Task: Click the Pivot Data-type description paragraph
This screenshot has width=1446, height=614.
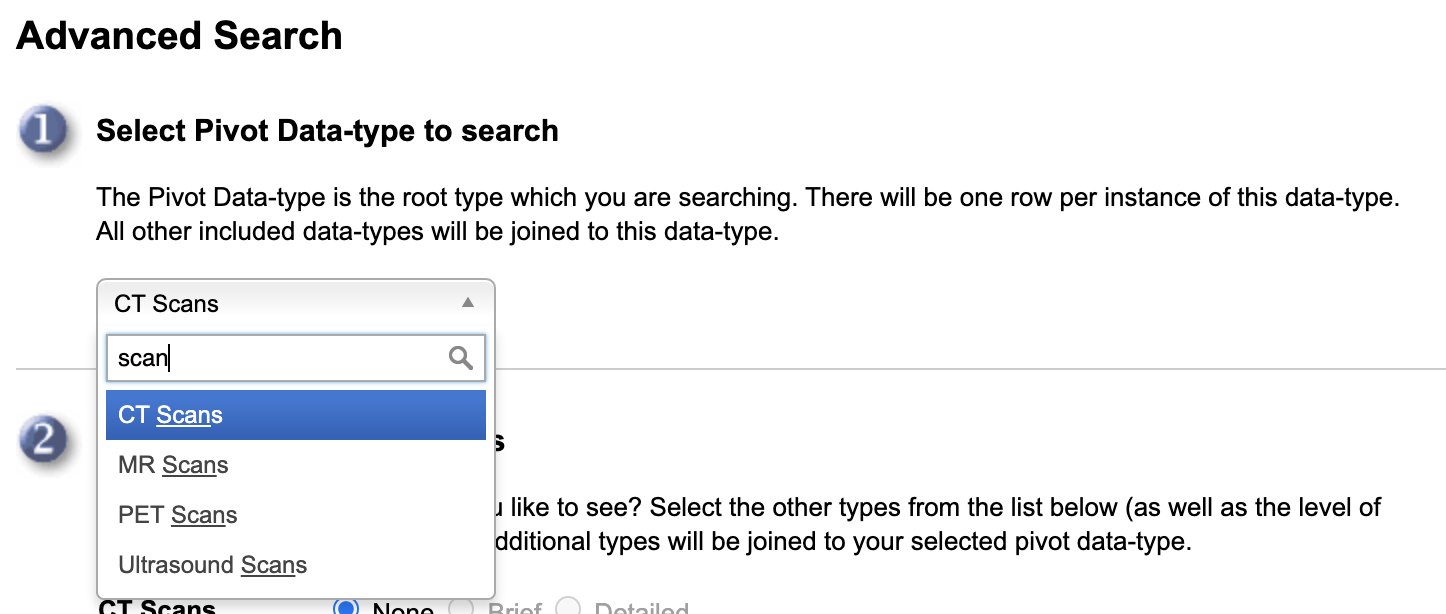Action: [x=746, y=214]
